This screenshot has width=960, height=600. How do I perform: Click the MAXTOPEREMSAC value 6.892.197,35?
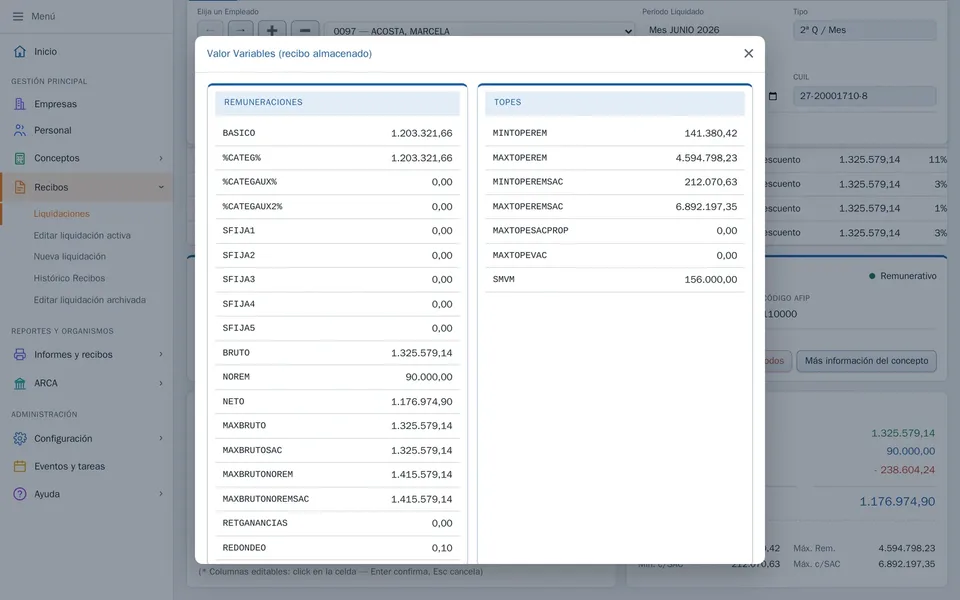coord(707,207)
